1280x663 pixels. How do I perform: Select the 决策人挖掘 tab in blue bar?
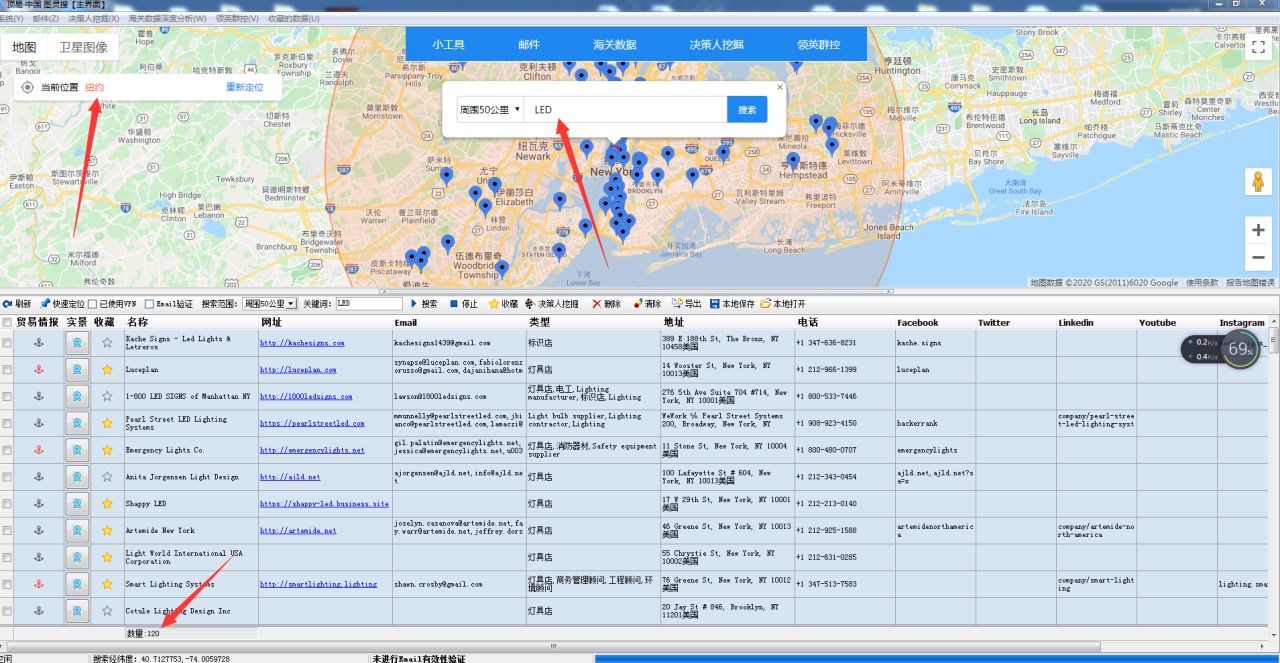[x=716, y=45]
